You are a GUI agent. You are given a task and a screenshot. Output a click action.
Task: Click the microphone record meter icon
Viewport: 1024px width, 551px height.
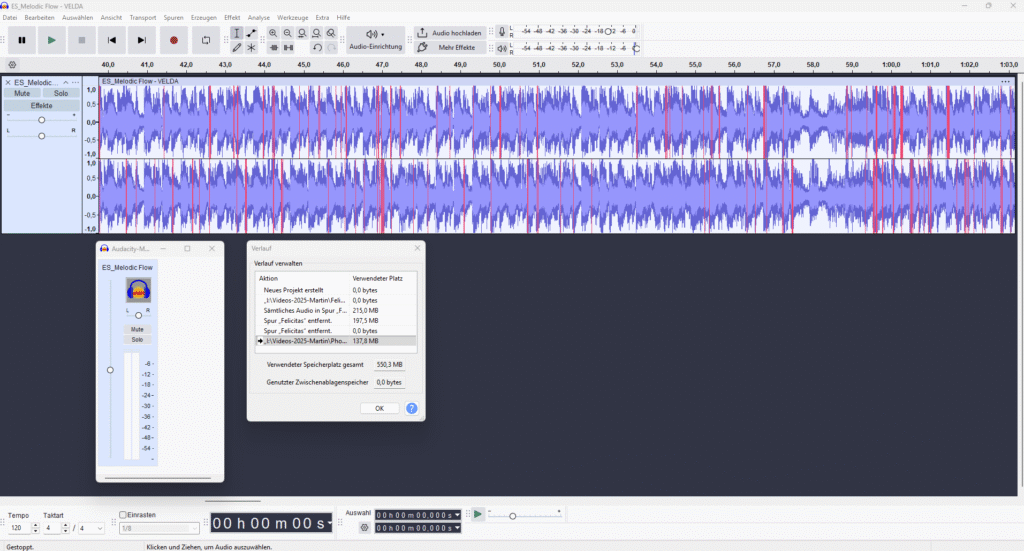(502, 31)
